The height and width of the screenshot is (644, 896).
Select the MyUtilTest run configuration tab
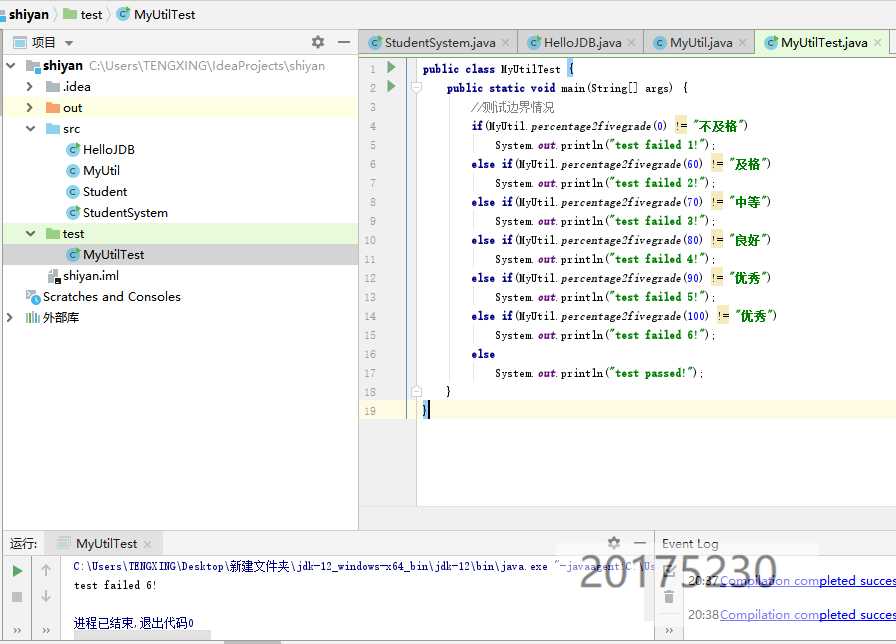106,543
